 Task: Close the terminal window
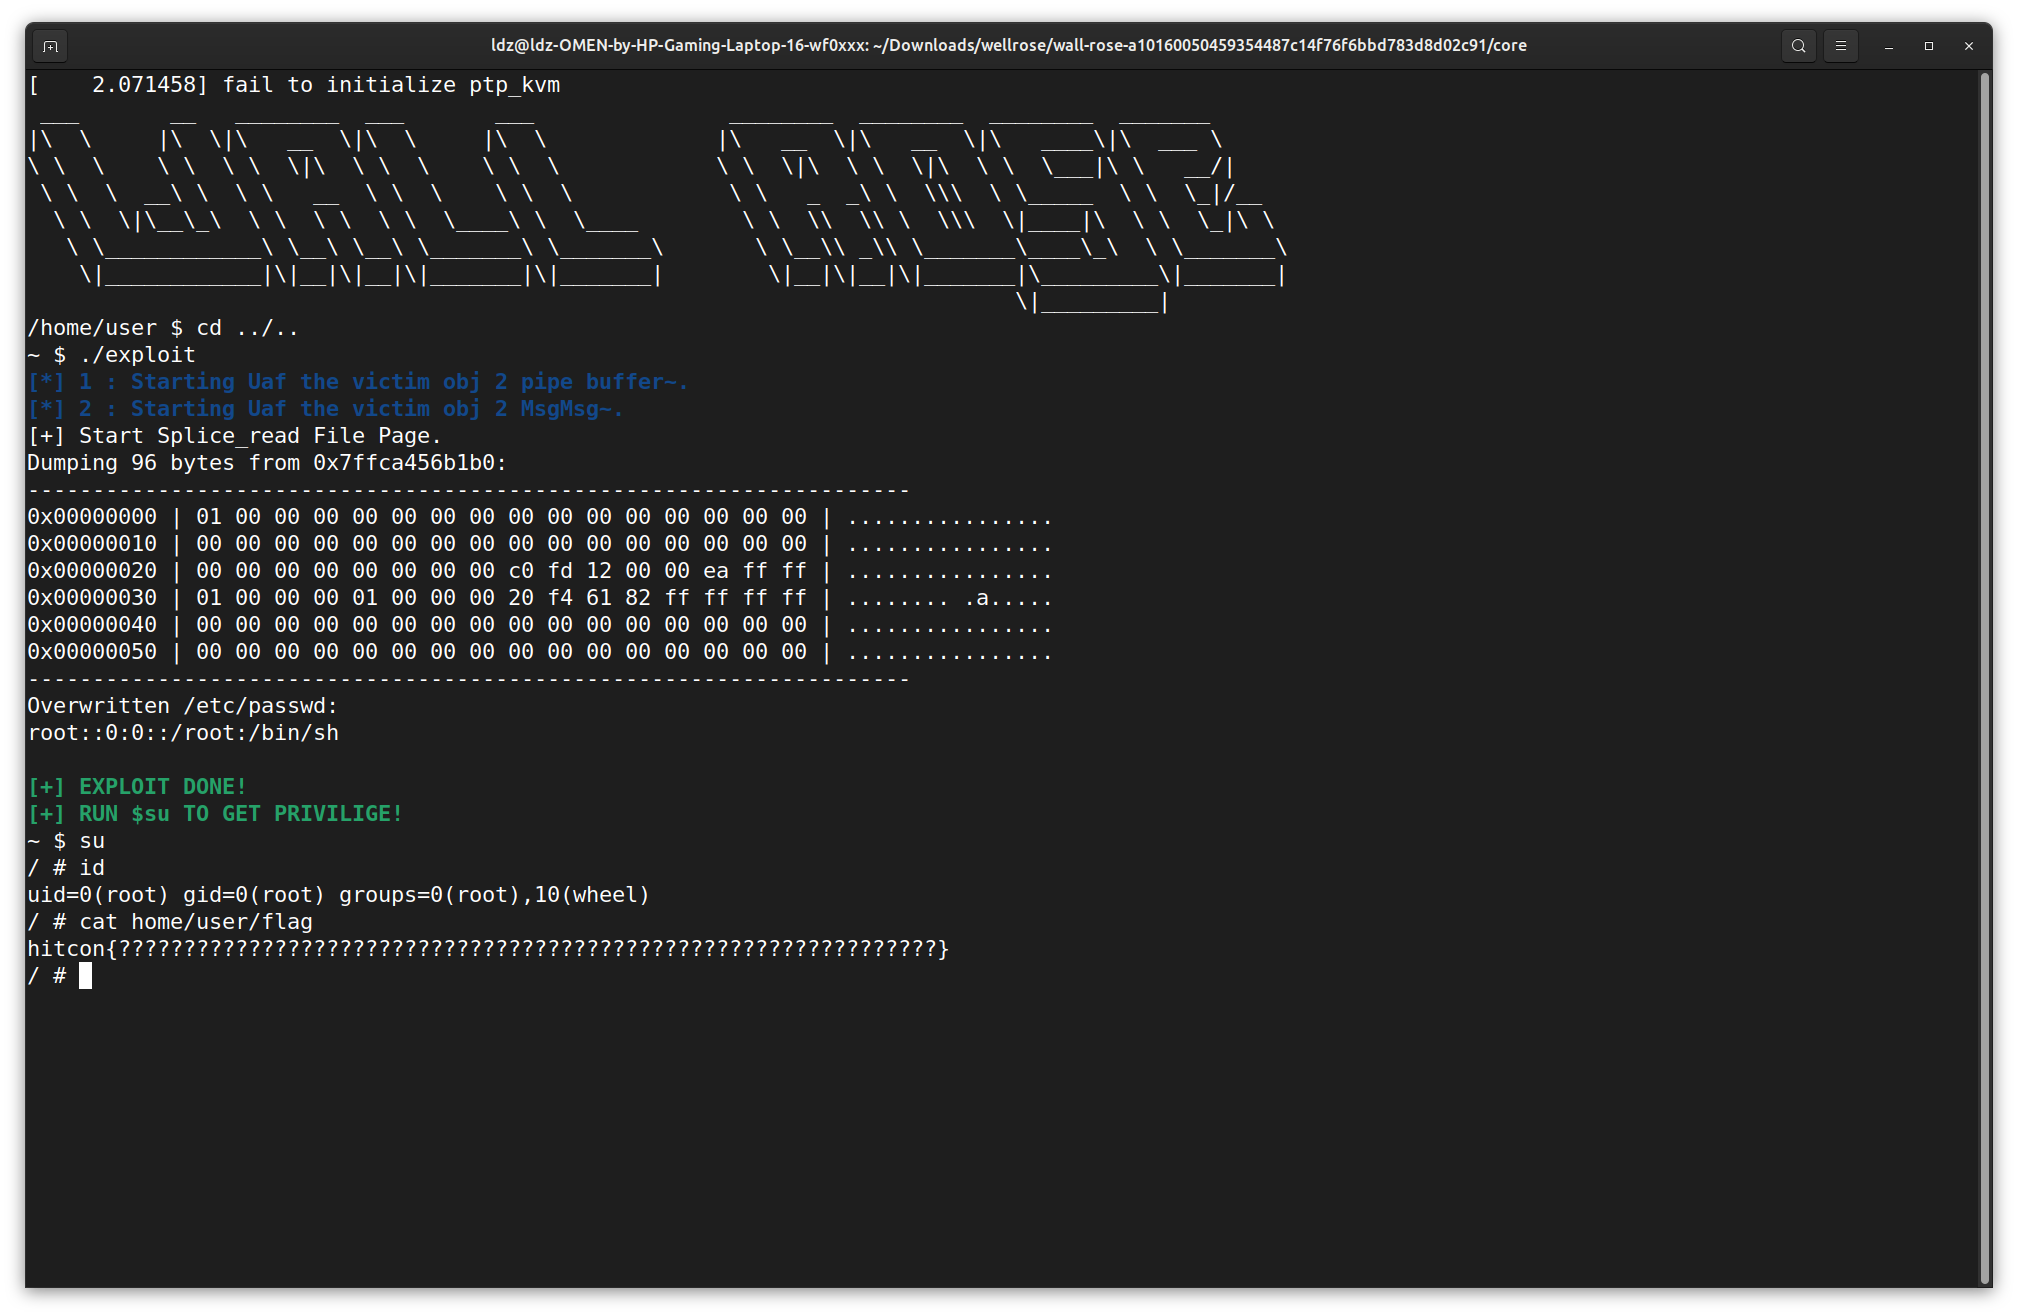pyautogui.click(x=1968, y=46)
